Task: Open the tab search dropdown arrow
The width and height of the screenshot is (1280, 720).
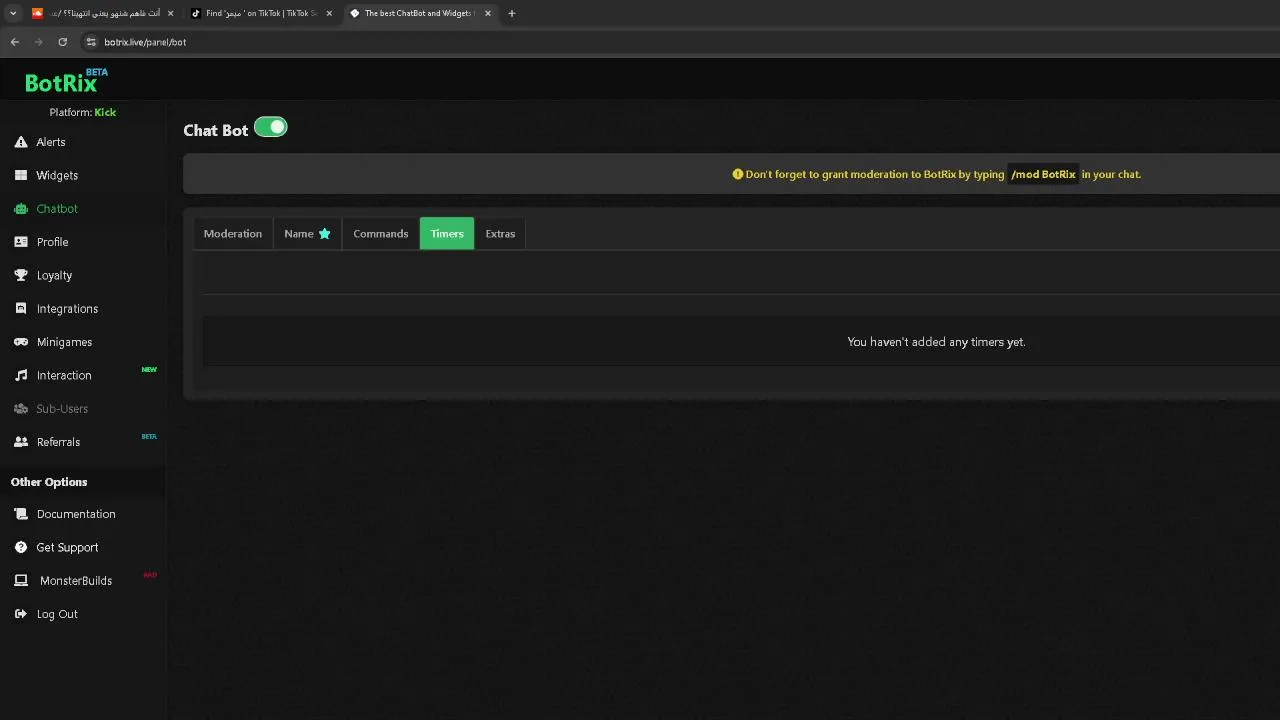Action: click(x=13, y=13)
